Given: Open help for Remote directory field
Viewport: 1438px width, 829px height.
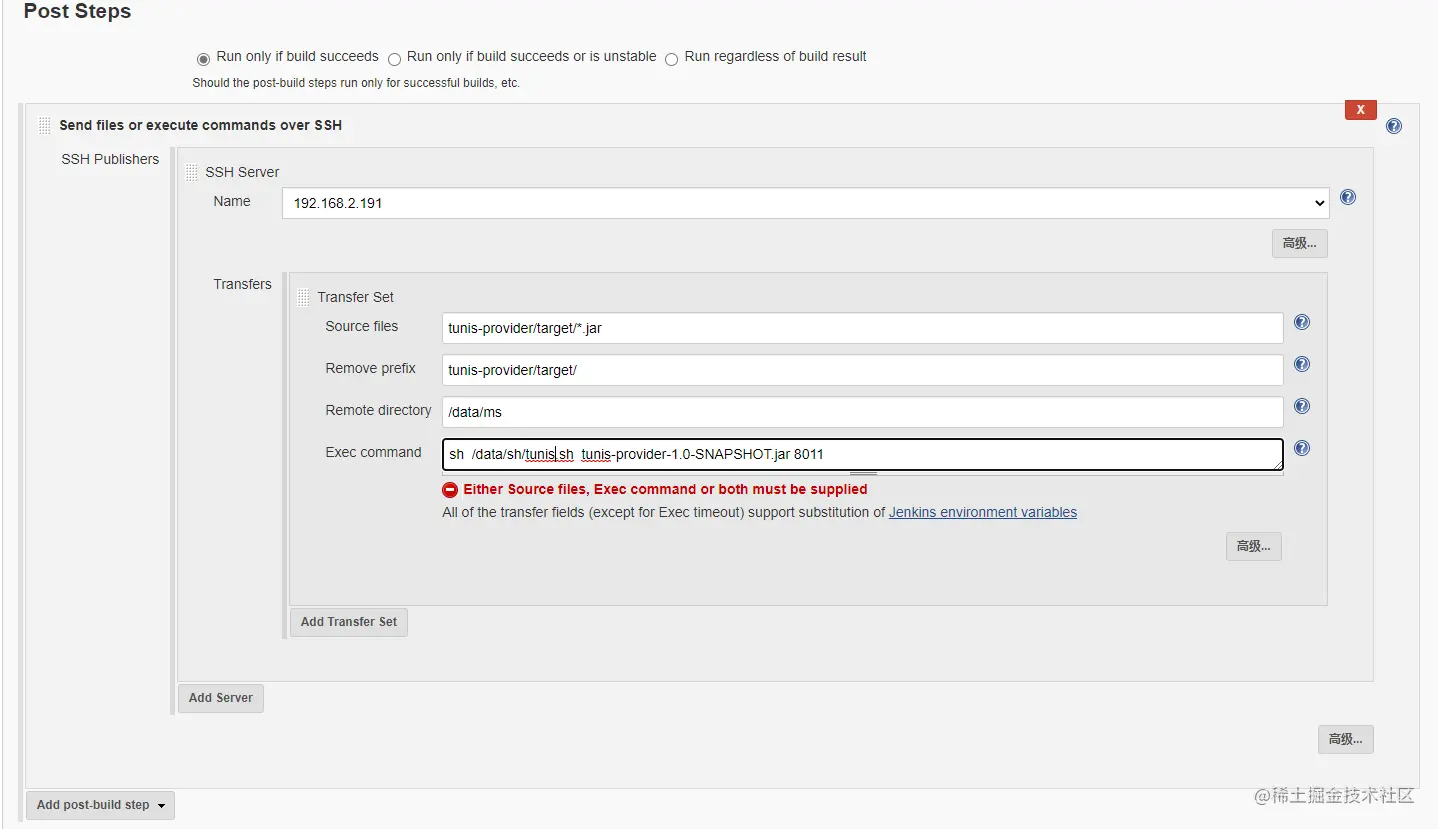Looking at the screenshot, I should point(1302,406).
